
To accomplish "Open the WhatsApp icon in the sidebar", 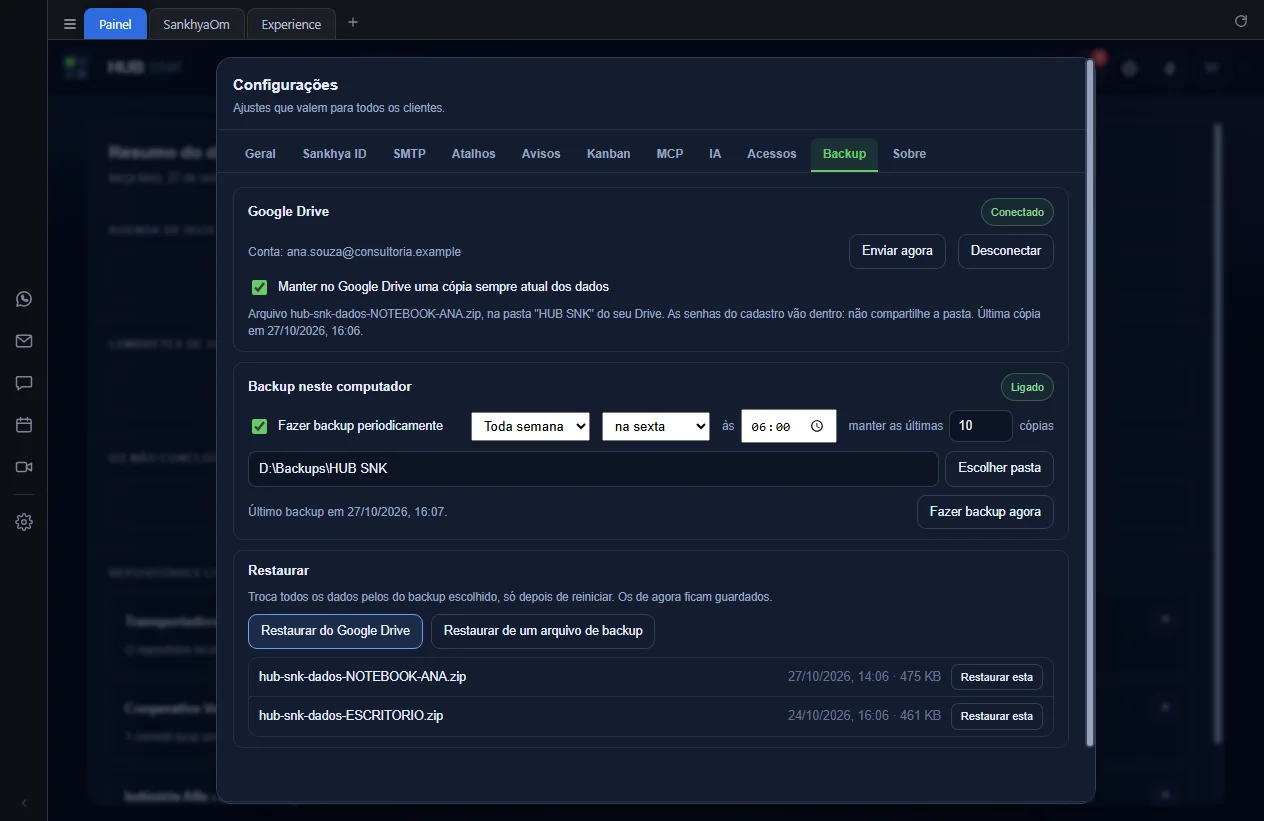I will click(x=24, y=299).
